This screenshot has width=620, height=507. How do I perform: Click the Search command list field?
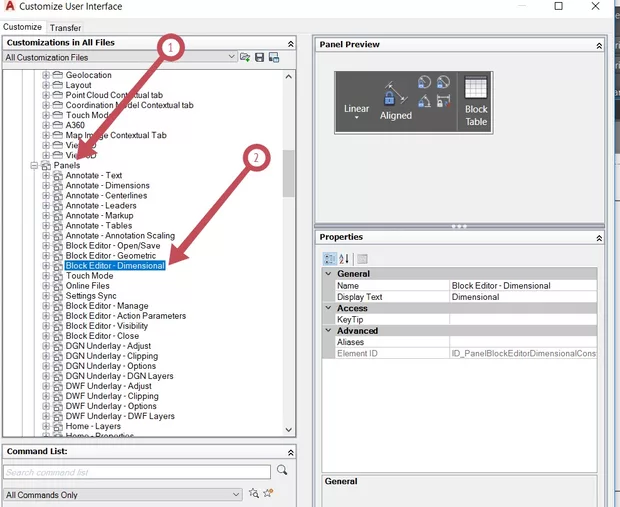[137, 472]
